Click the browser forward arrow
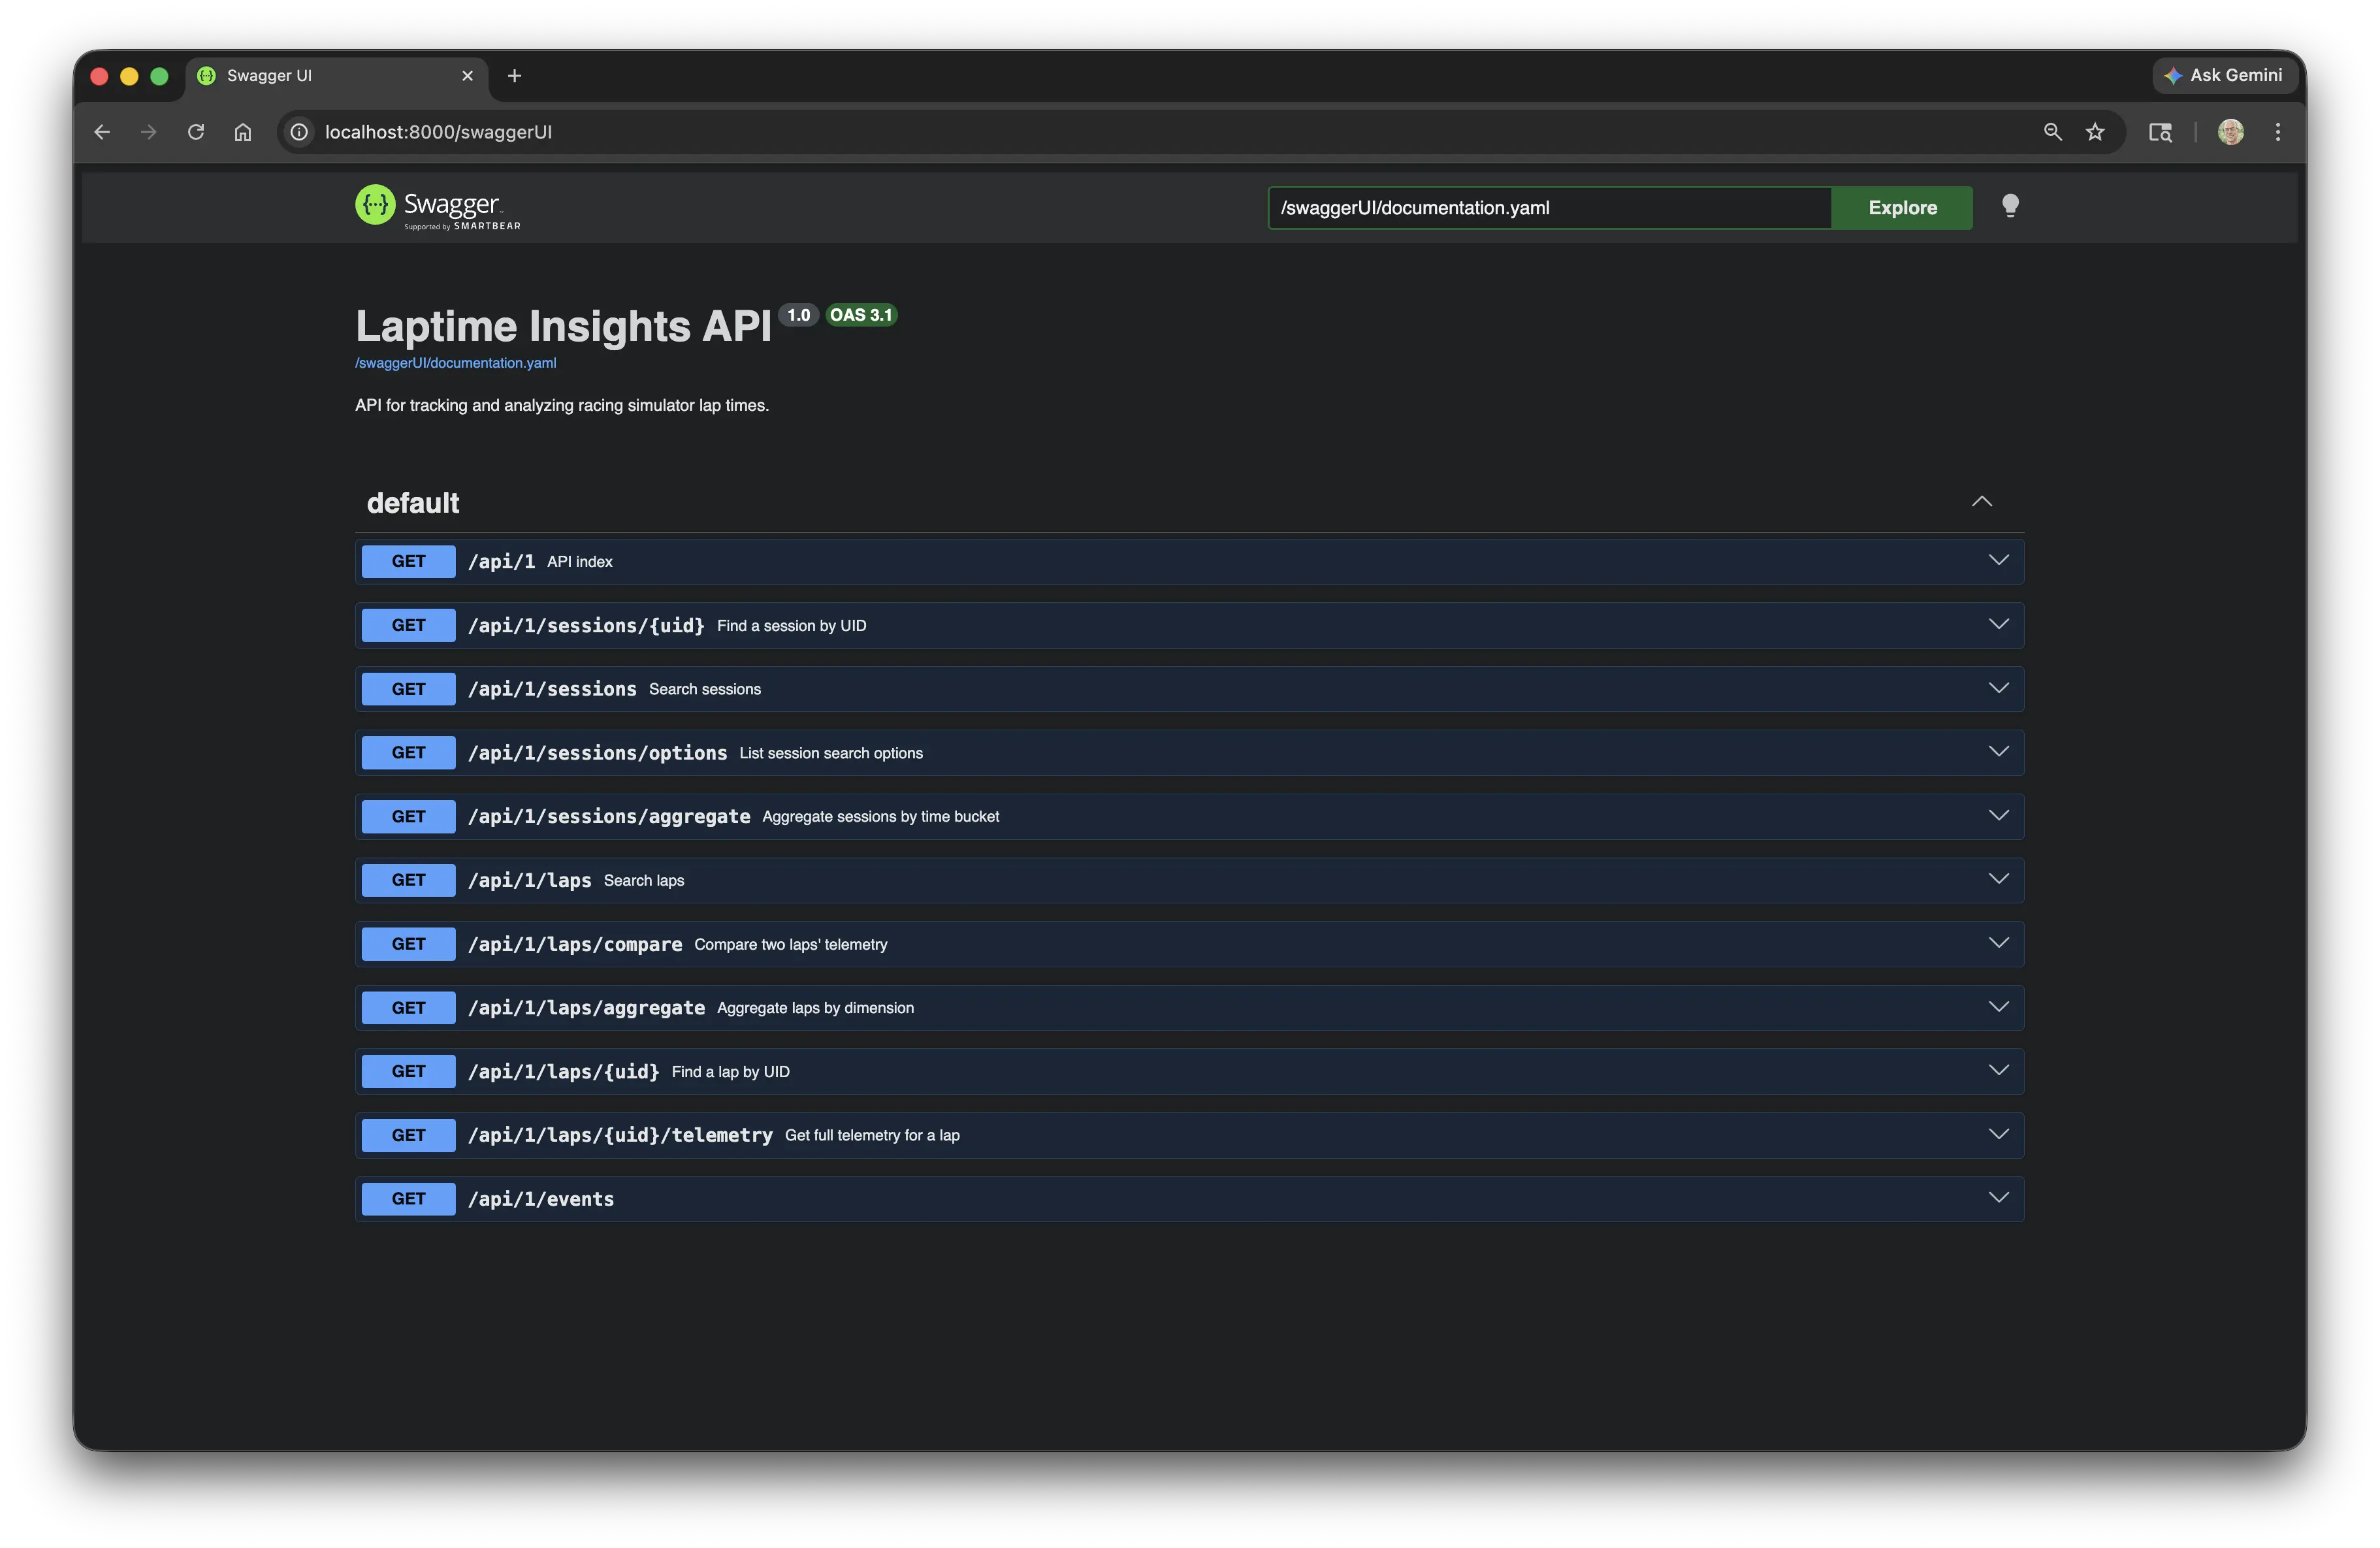Viewport: 2380px width, 1548px height. click(149, 132)
